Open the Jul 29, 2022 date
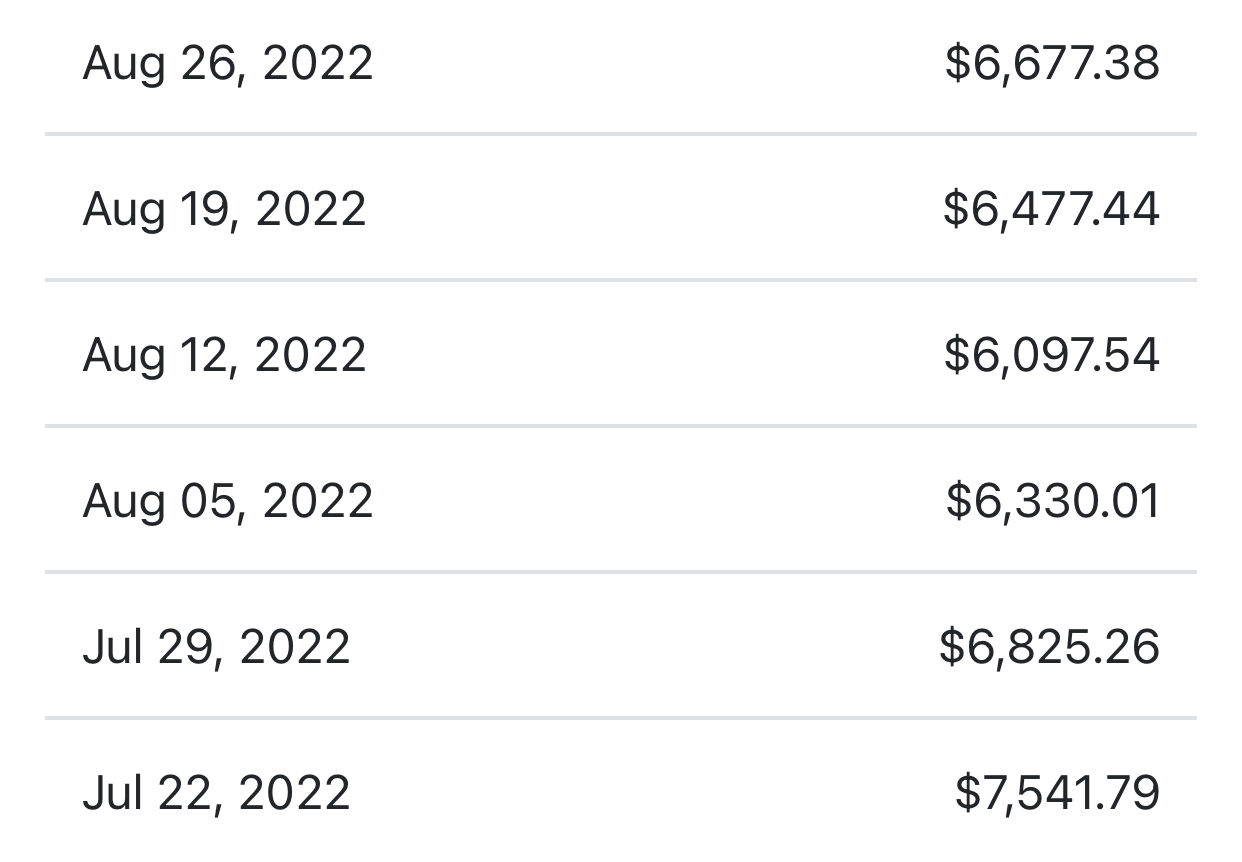The image size is (1242, 862). click(217, 647)
